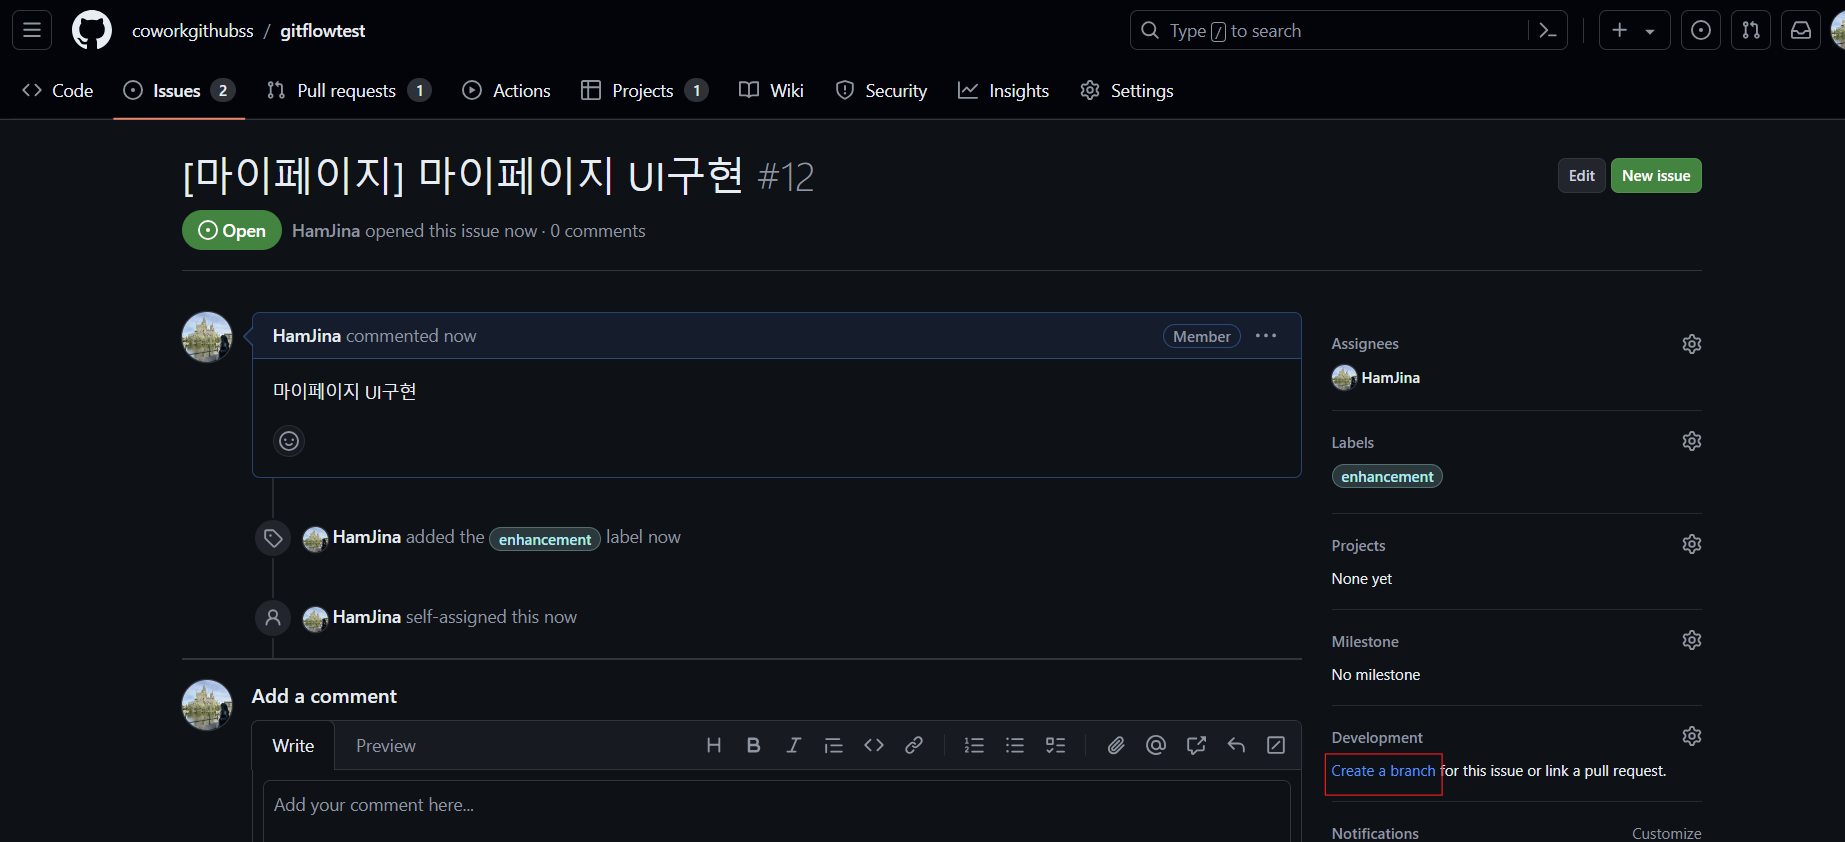Switch to the Preview tab in comment box
Image resolution: width=1845 pixels, height=842 pixels.
pos(386,746)
